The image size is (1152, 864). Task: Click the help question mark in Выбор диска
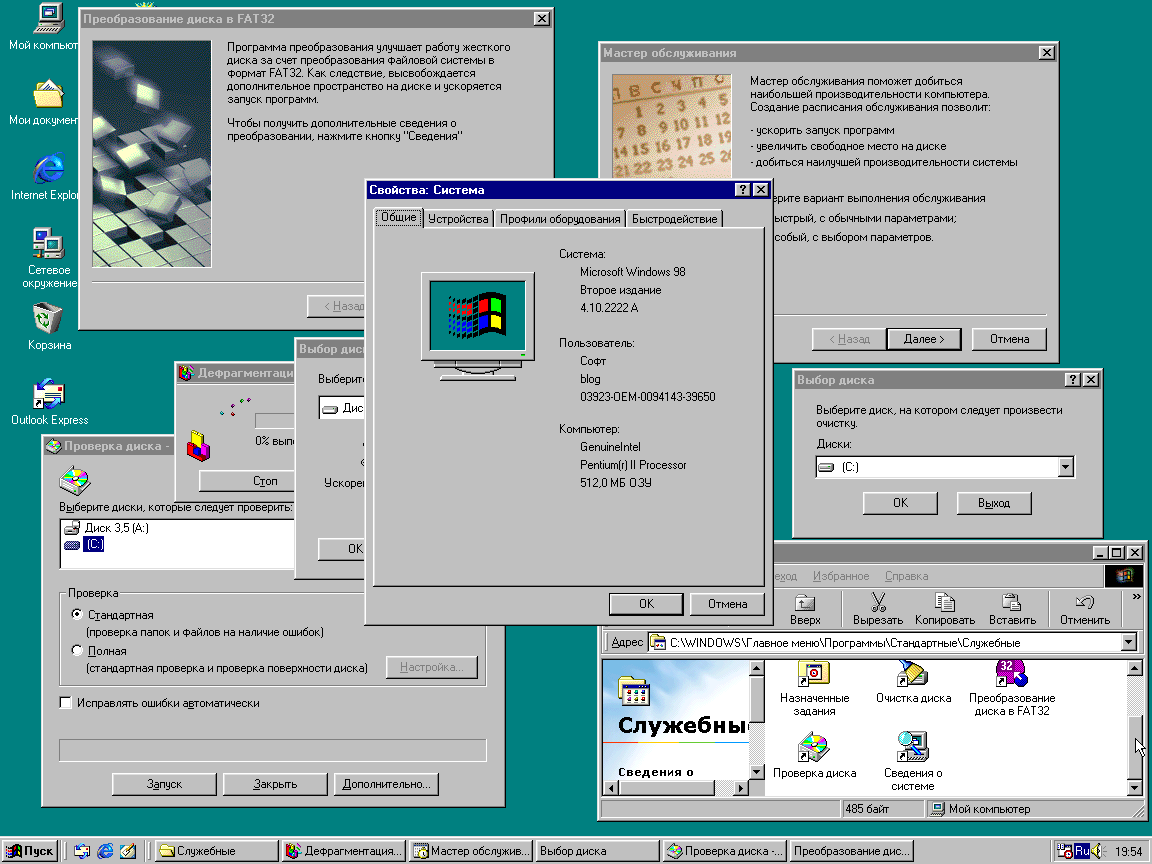1073,379
